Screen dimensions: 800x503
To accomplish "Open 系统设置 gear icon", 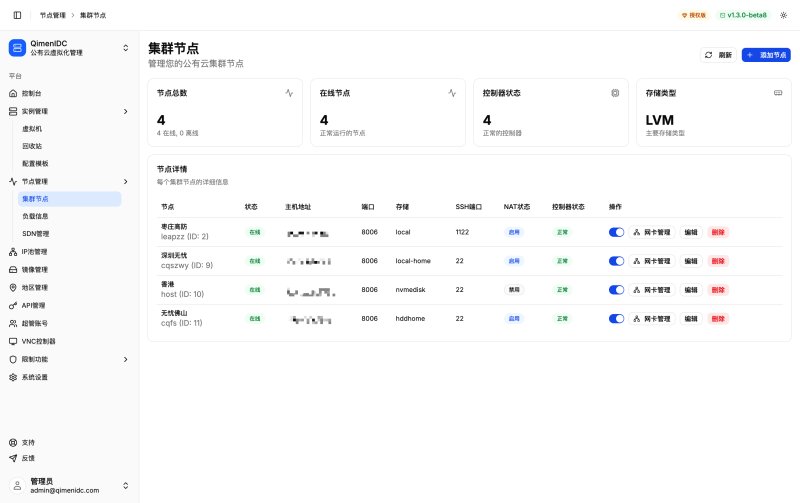I will (x=13, y=377).
